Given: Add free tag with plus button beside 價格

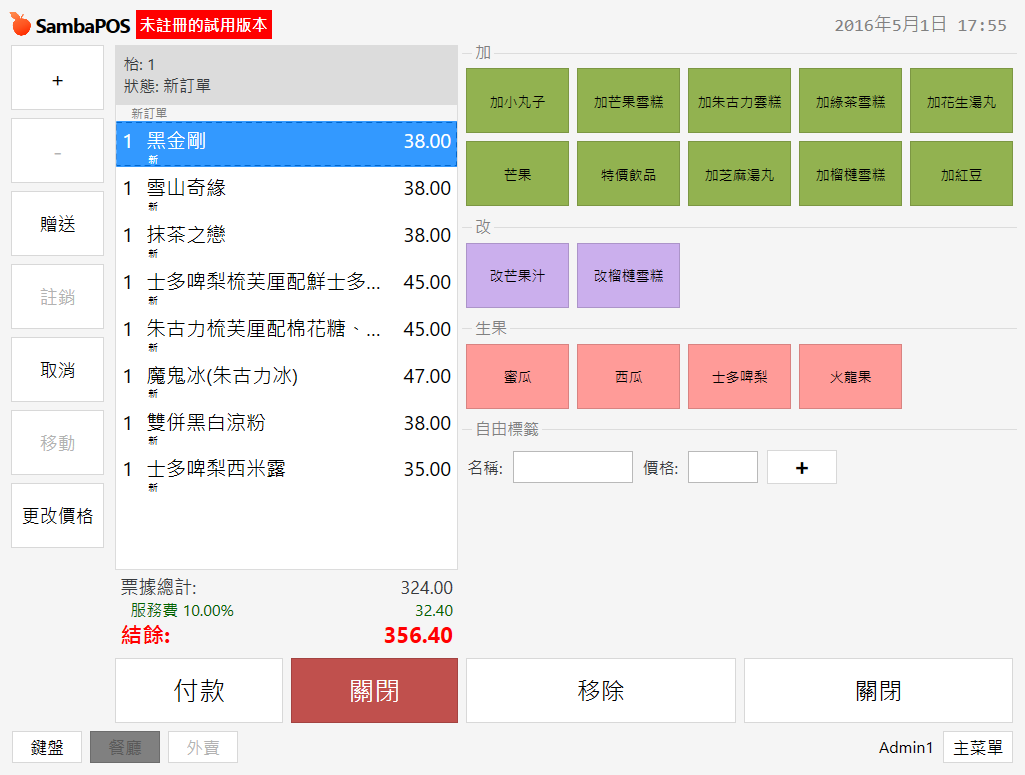Looking at the screenshot, I should coord(801,467).
